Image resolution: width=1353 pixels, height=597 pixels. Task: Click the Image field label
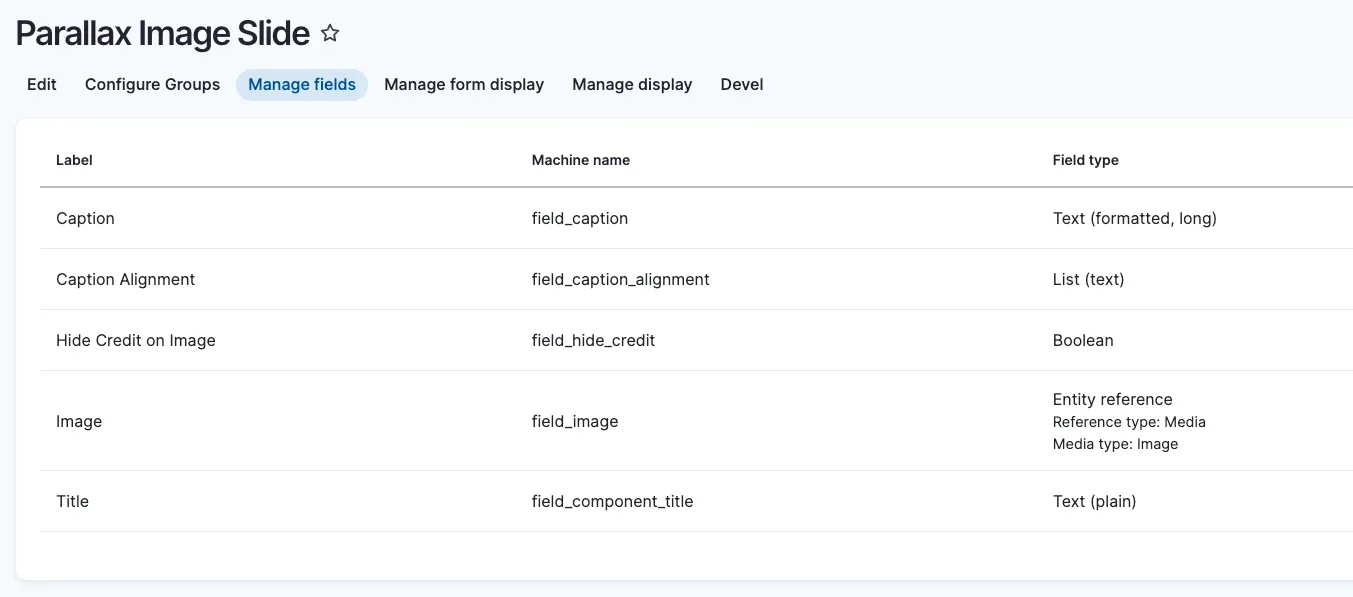tap(79, 421)
